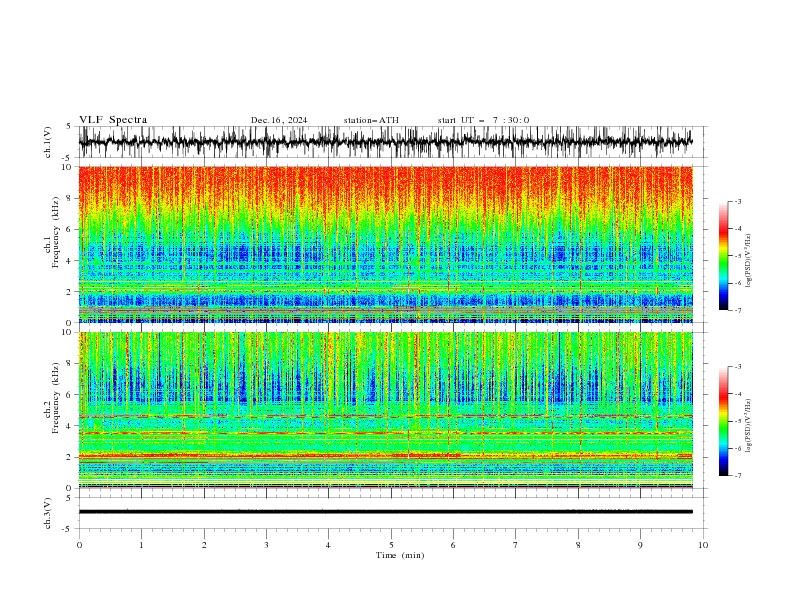Click the "6" kHz tick of ch.2 spectrogram
792x612 pixels.
70,395
